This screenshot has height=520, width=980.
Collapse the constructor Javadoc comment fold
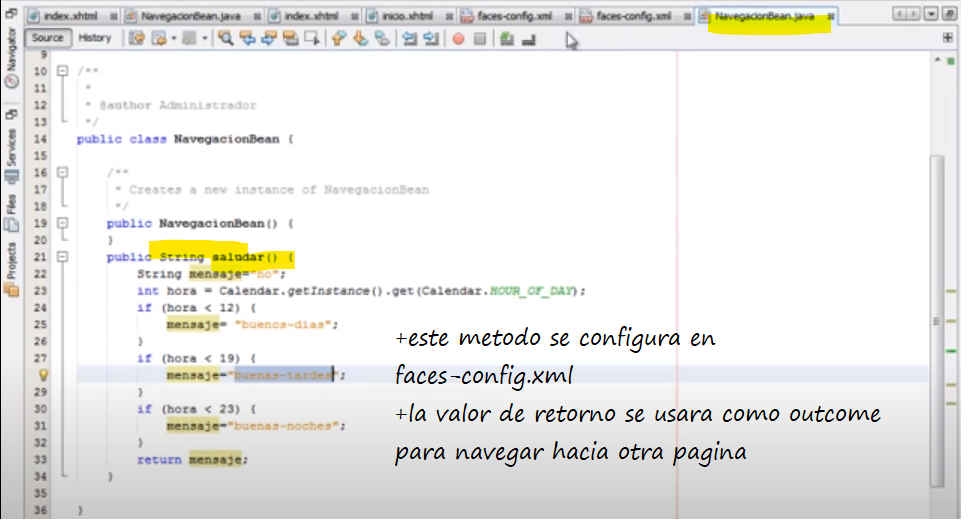(x=62, y=172)
